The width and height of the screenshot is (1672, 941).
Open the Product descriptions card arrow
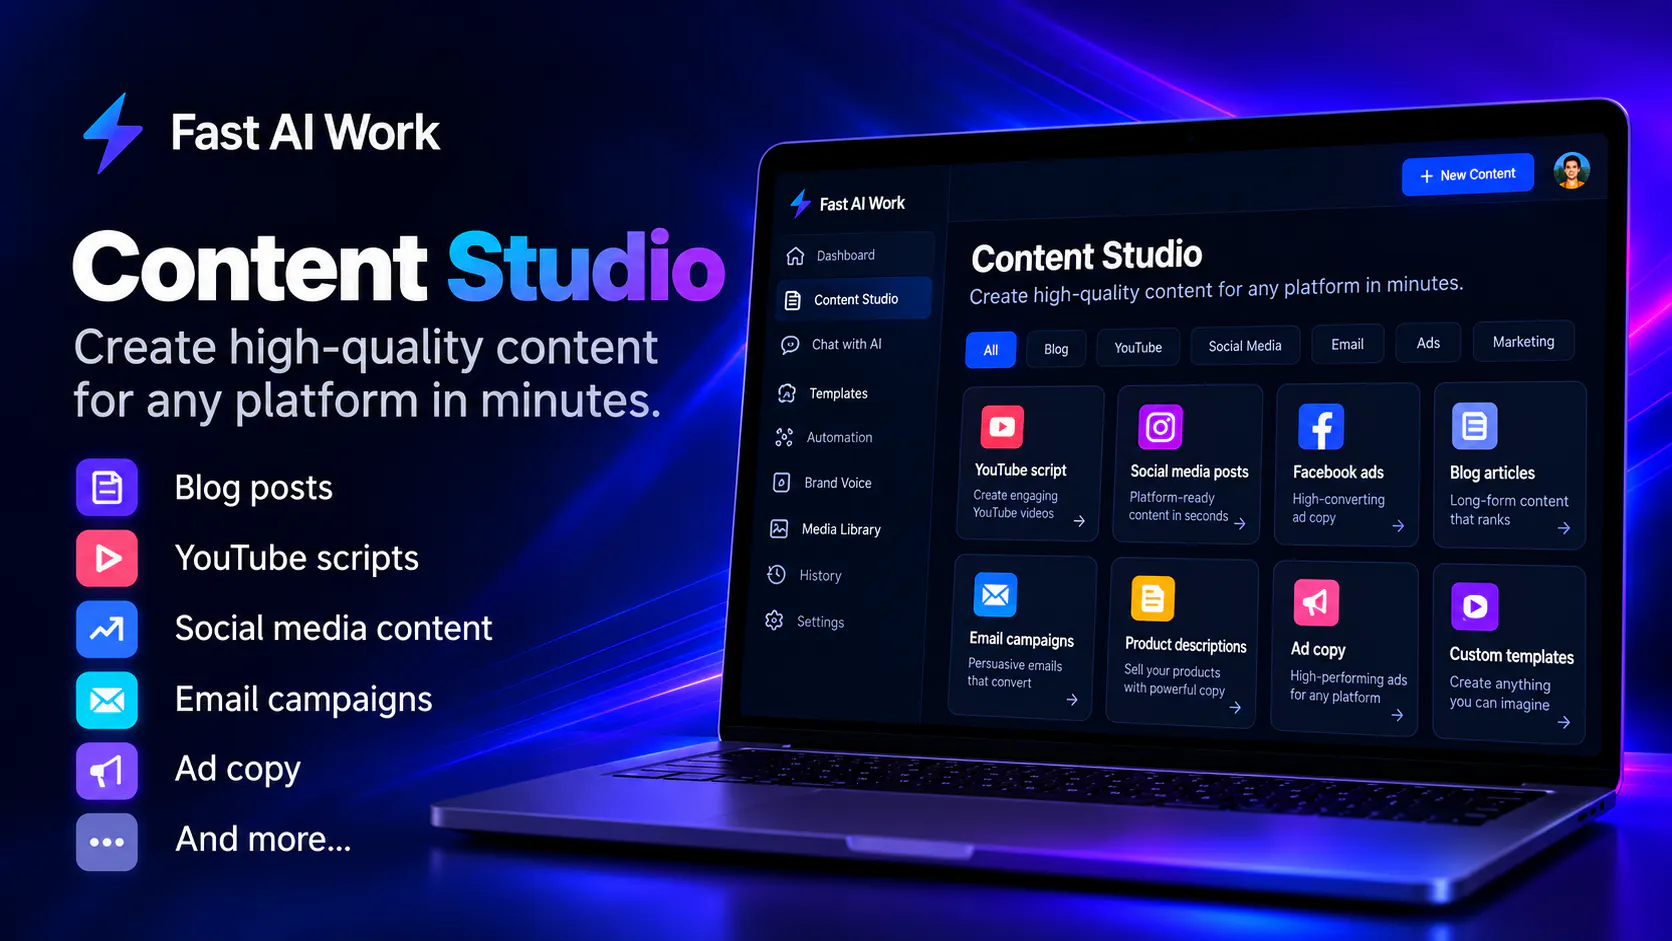pyautogui.click(x=1235, y=707)
